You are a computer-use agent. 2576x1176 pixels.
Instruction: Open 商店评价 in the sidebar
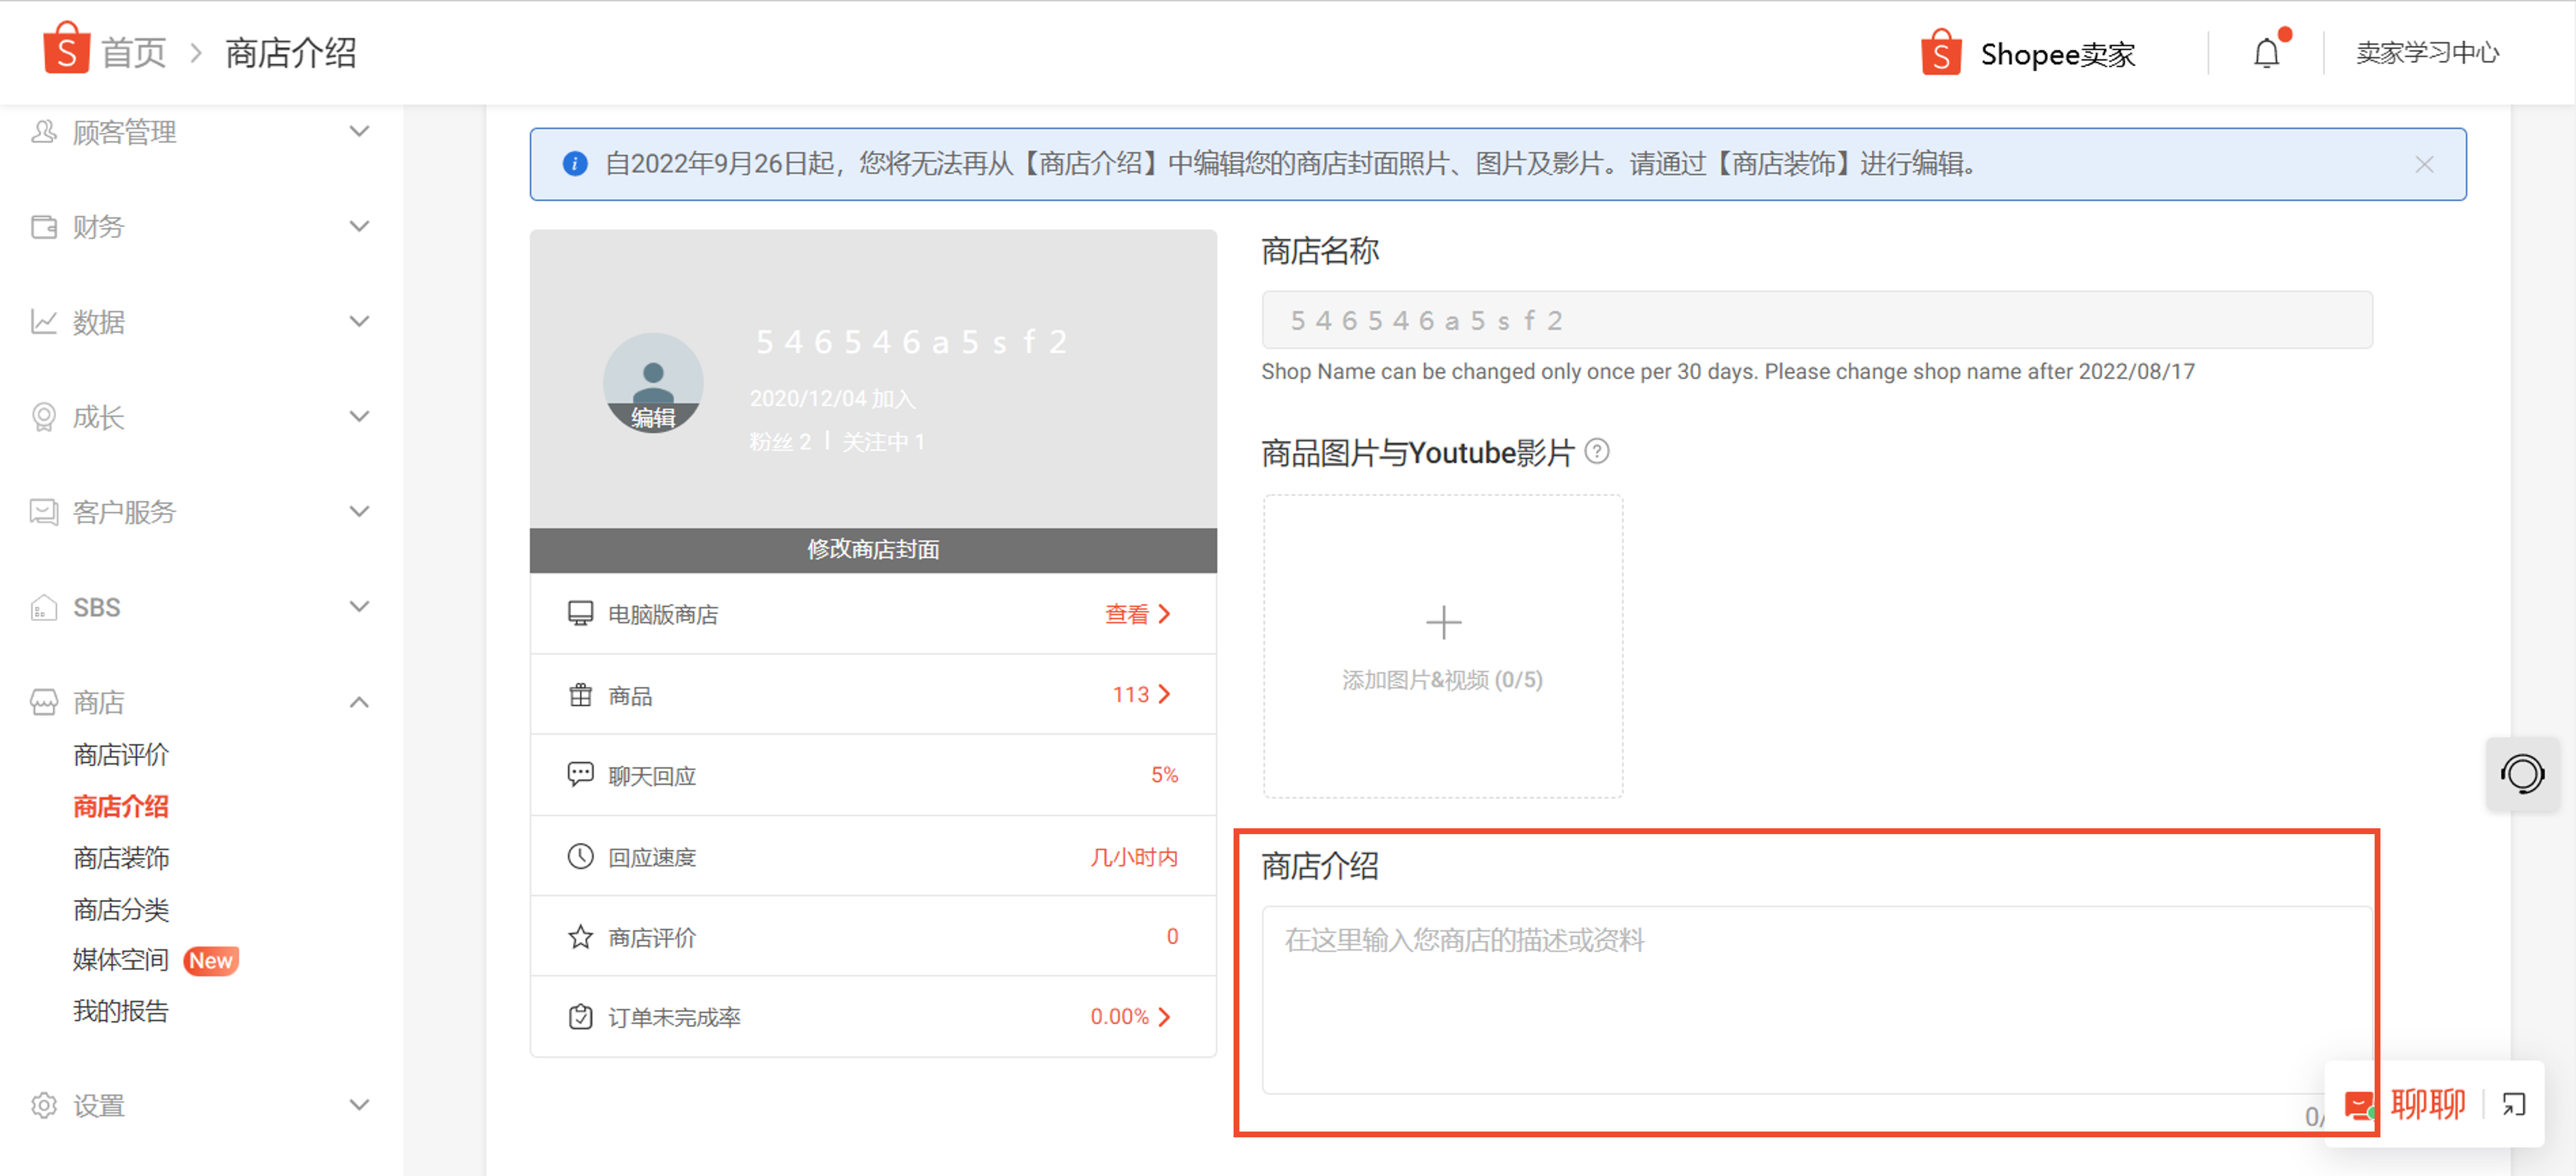pos(121,755)
